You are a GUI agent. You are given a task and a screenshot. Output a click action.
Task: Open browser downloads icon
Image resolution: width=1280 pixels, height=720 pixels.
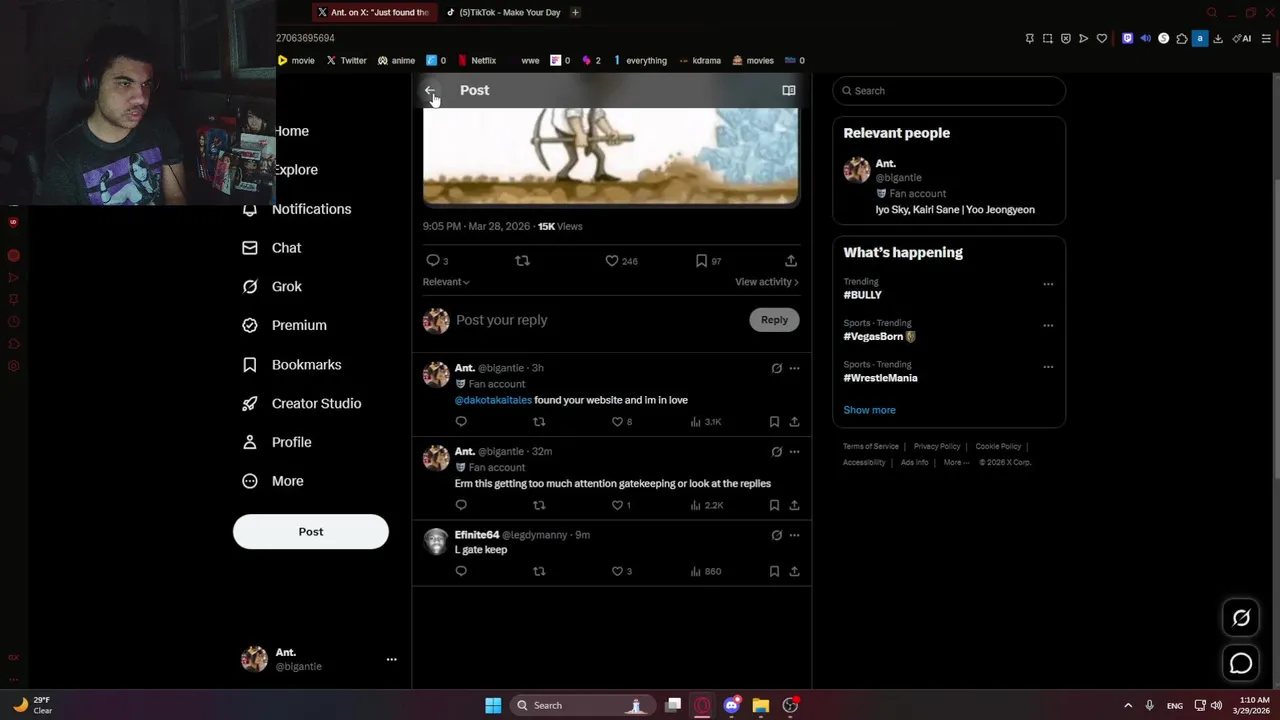point(1218,38)
